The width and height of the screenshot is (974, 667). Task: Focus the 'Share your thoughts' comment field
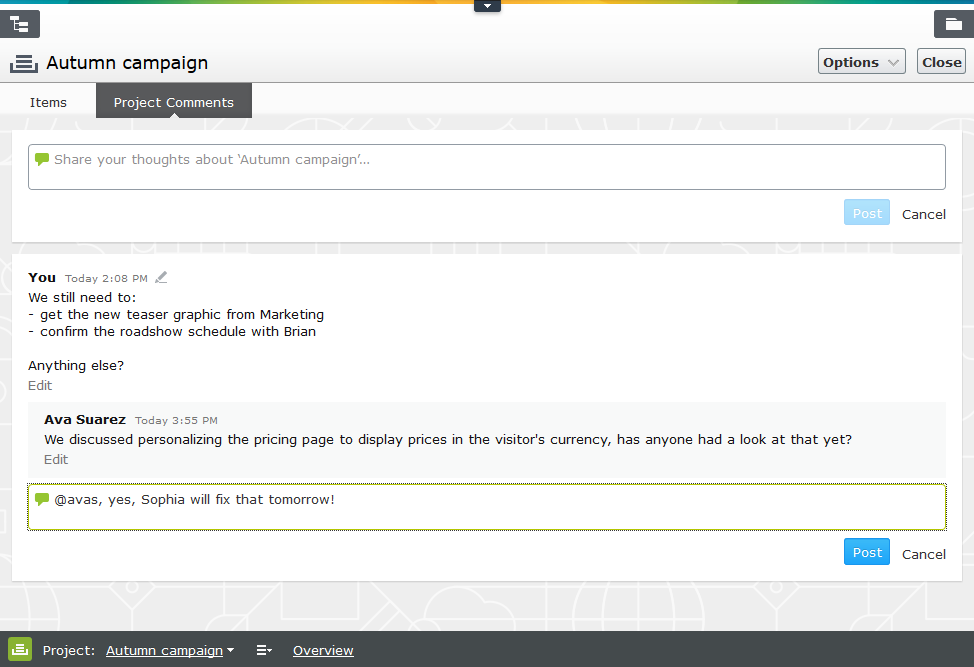(490, 167)
